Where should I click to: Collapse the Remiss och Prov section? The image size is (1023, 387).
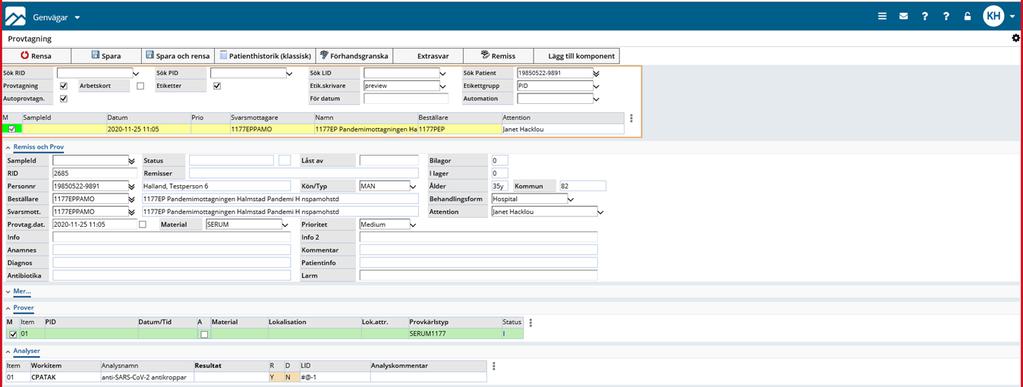pos(37,148)
